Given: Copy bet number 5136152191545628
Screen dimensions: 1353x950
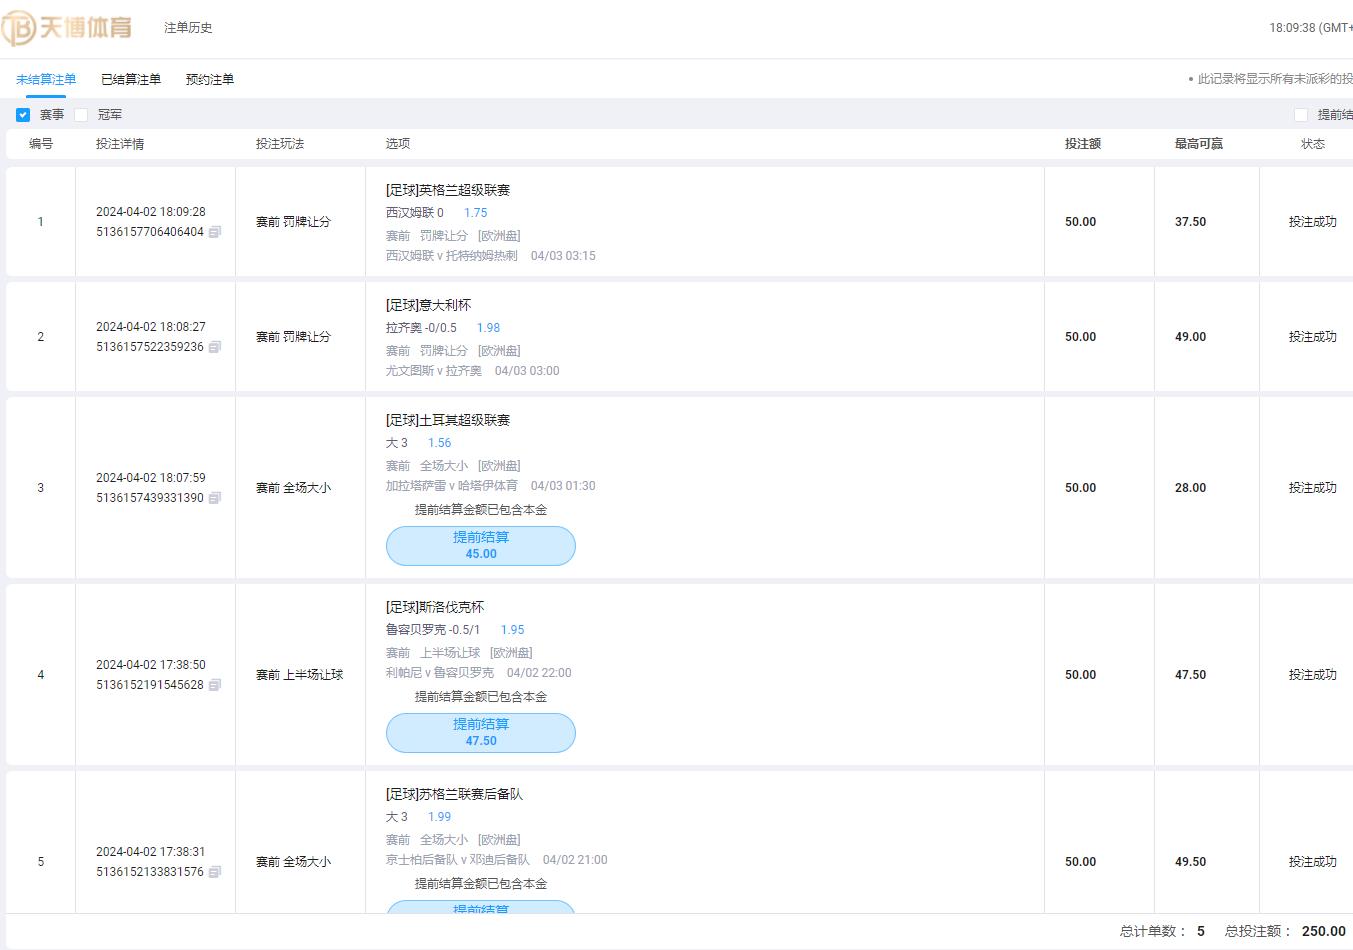Looking at the screenshot, I should point(215,685).
